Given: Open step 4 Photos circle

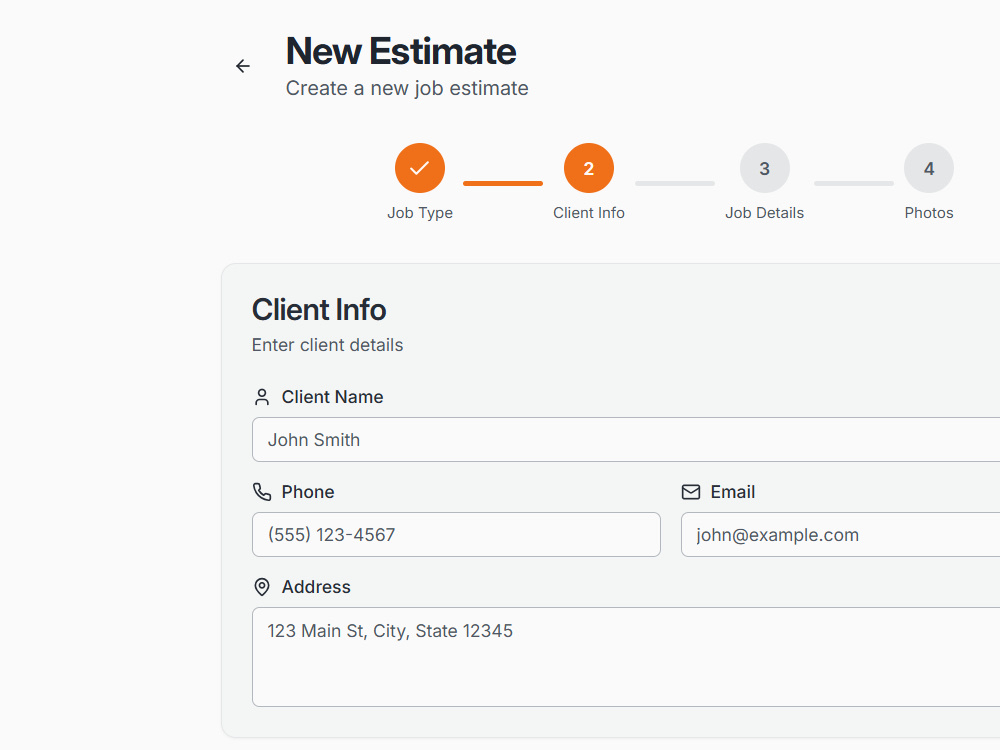Looking at the screenshot, I should (x=929, y=168).
